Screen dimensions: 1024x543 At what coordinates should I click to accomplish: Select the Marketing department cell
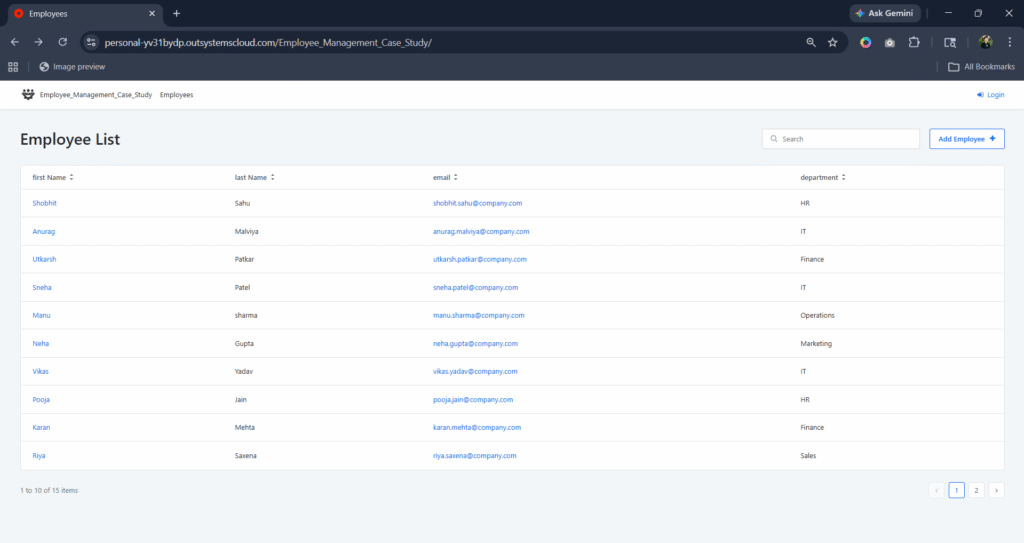(816, 343)
